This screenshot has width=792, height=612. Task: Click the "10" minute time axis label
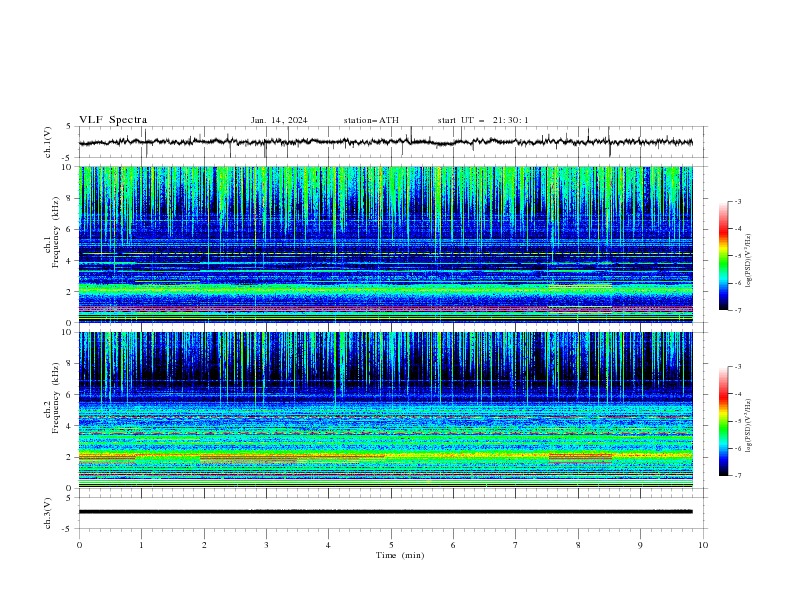(x=703, y=545)
